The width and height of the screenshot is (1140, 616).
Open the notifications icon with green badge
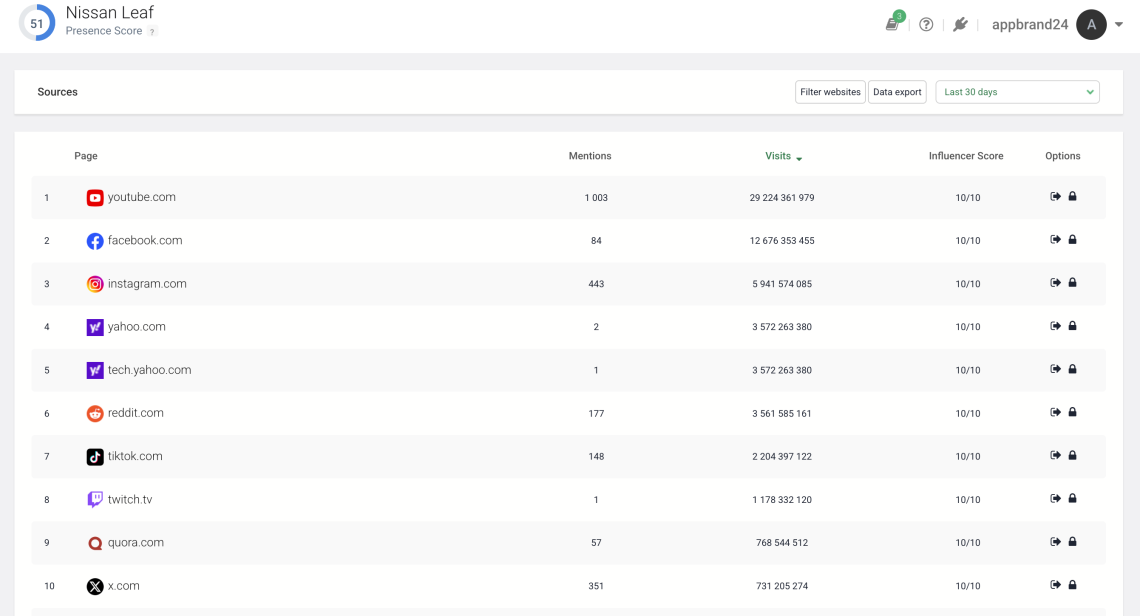[x=894, y=23]
